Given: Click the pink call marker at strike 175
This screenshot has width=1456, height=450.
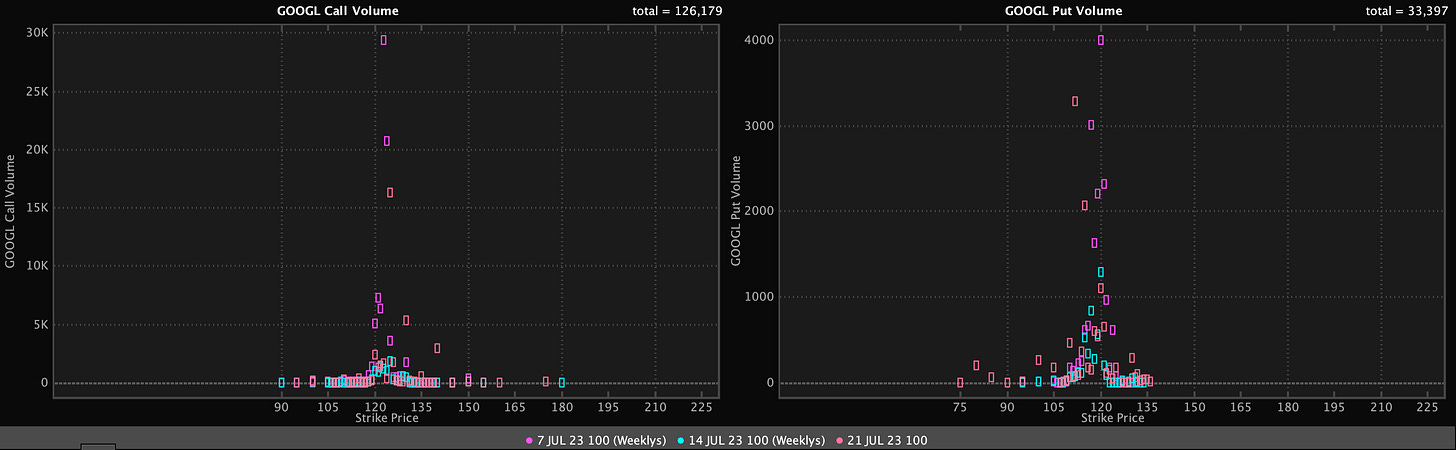Looking at the screenshot, I should [546, 381].
